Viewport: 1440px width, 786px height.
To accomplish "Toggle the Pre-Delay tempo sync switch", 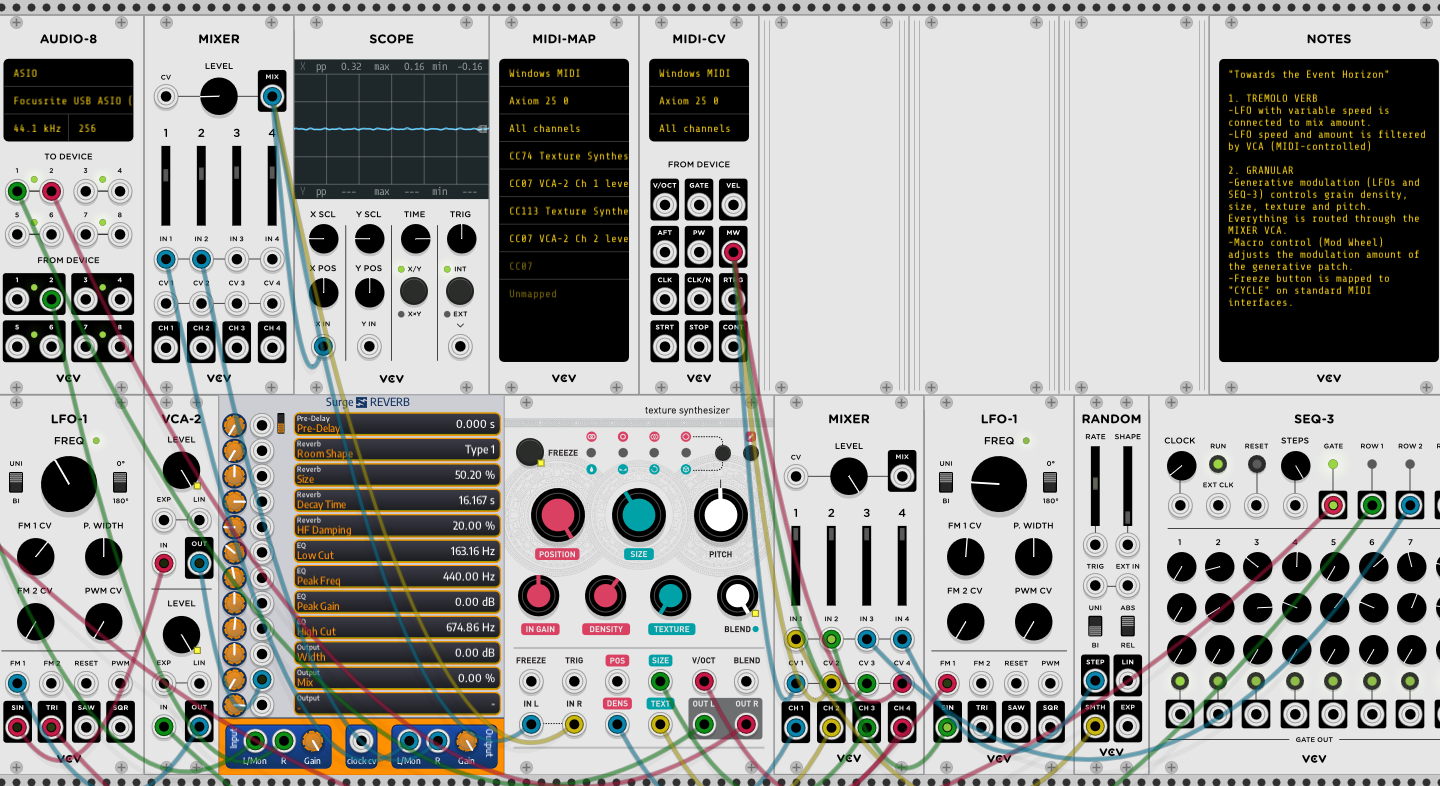I will click(x=281, y=424).
